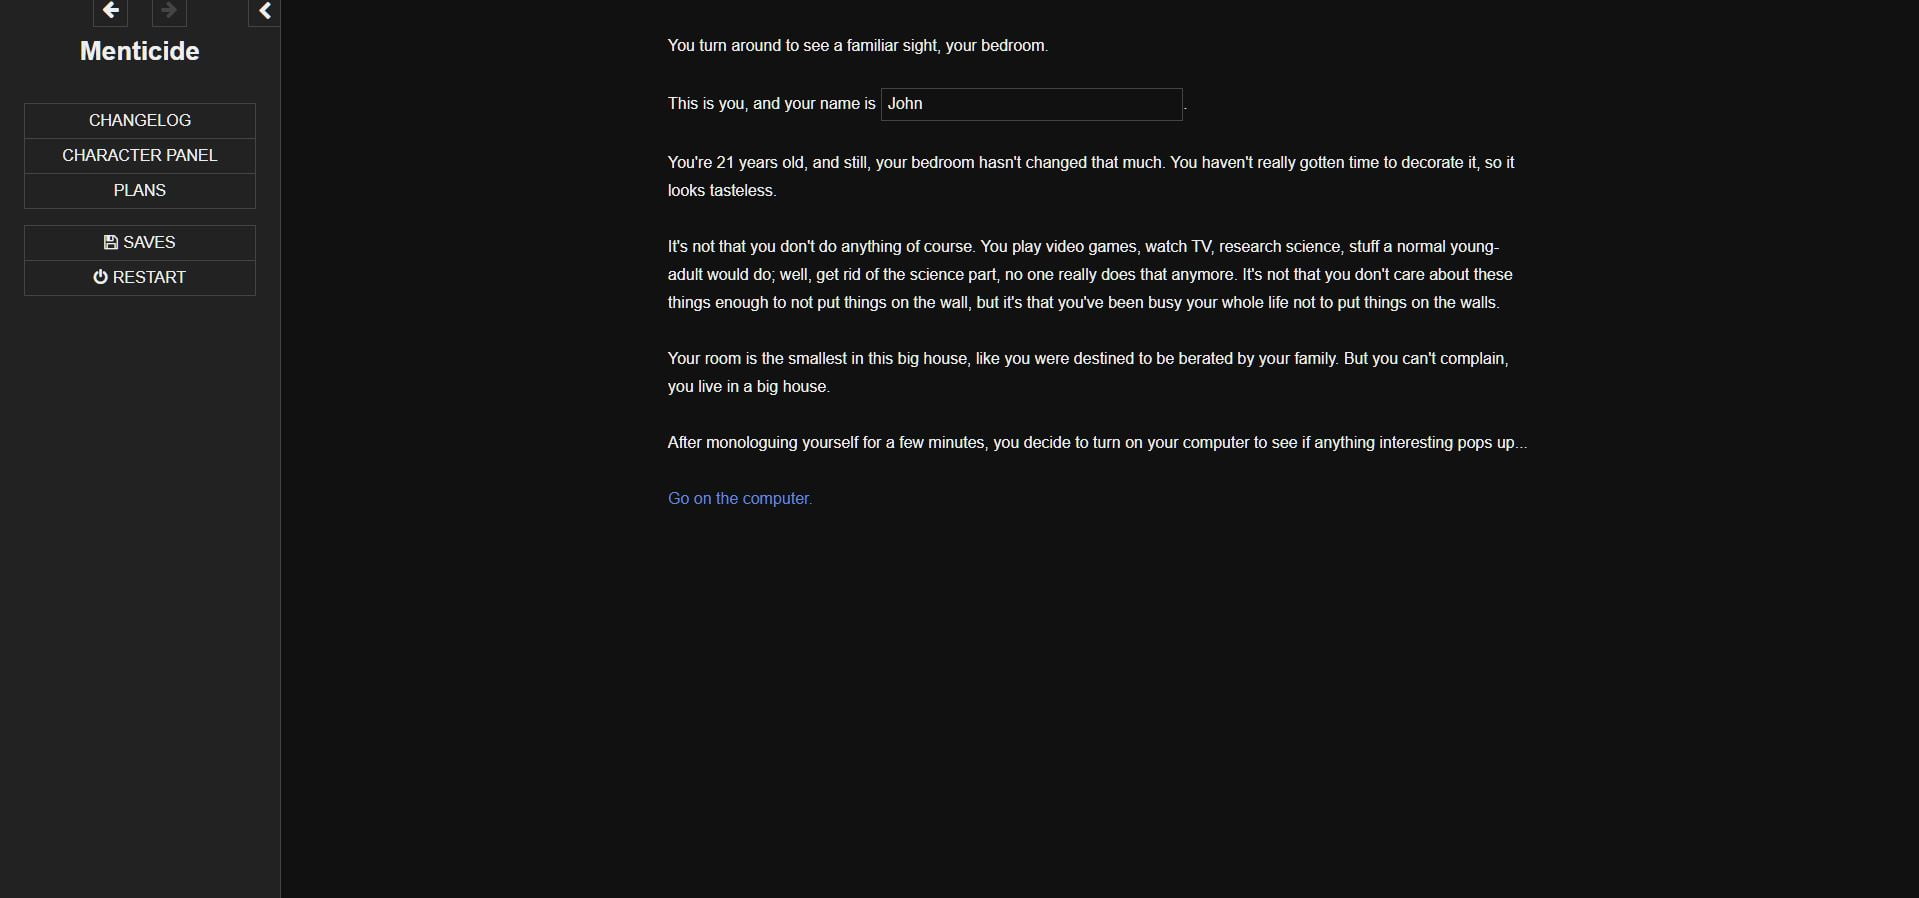The height and width of the screenshot is (898, 1919).
Task: Collapse the sidebar using the chevron
Action: click(264, 11)
